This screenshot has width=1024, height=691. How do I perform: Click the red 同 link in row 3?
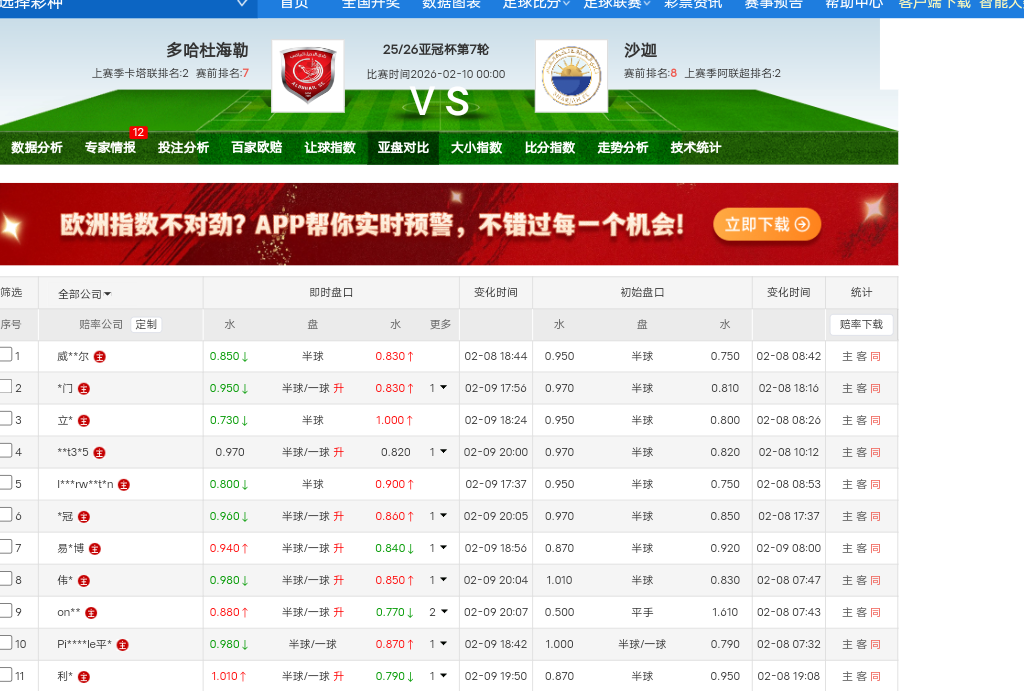click(876, 420)
